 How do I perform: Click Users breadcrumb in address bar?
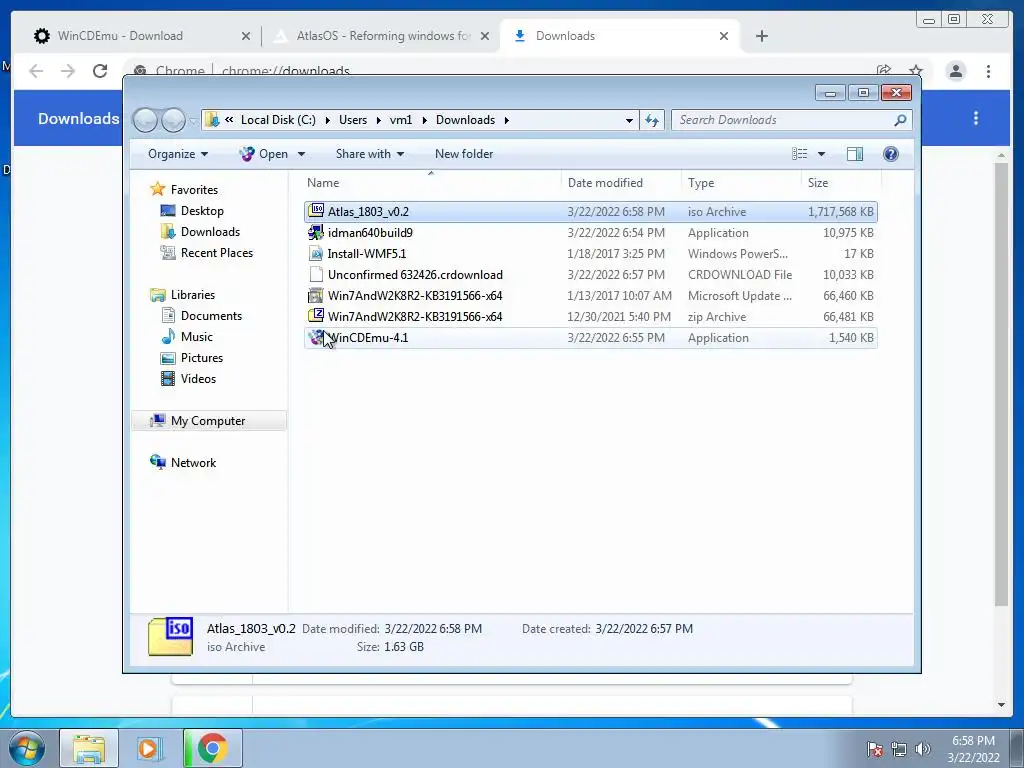pos(353,120)
